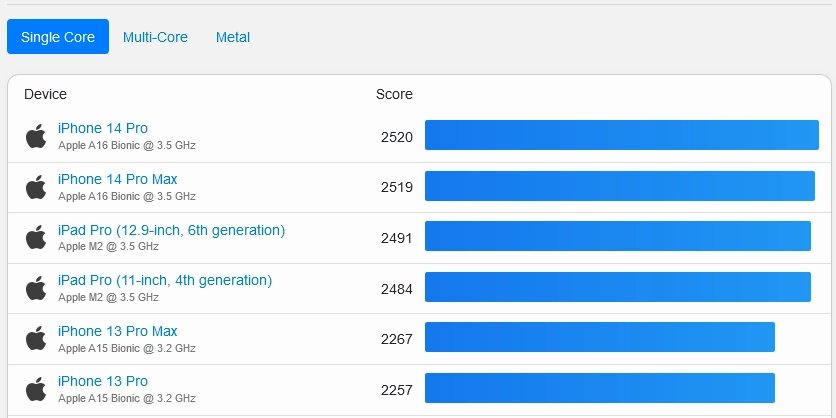Click Apple A15 Bionic text under iPhone 13 Pro Max

pyautogui.click(x=127, y=348)
